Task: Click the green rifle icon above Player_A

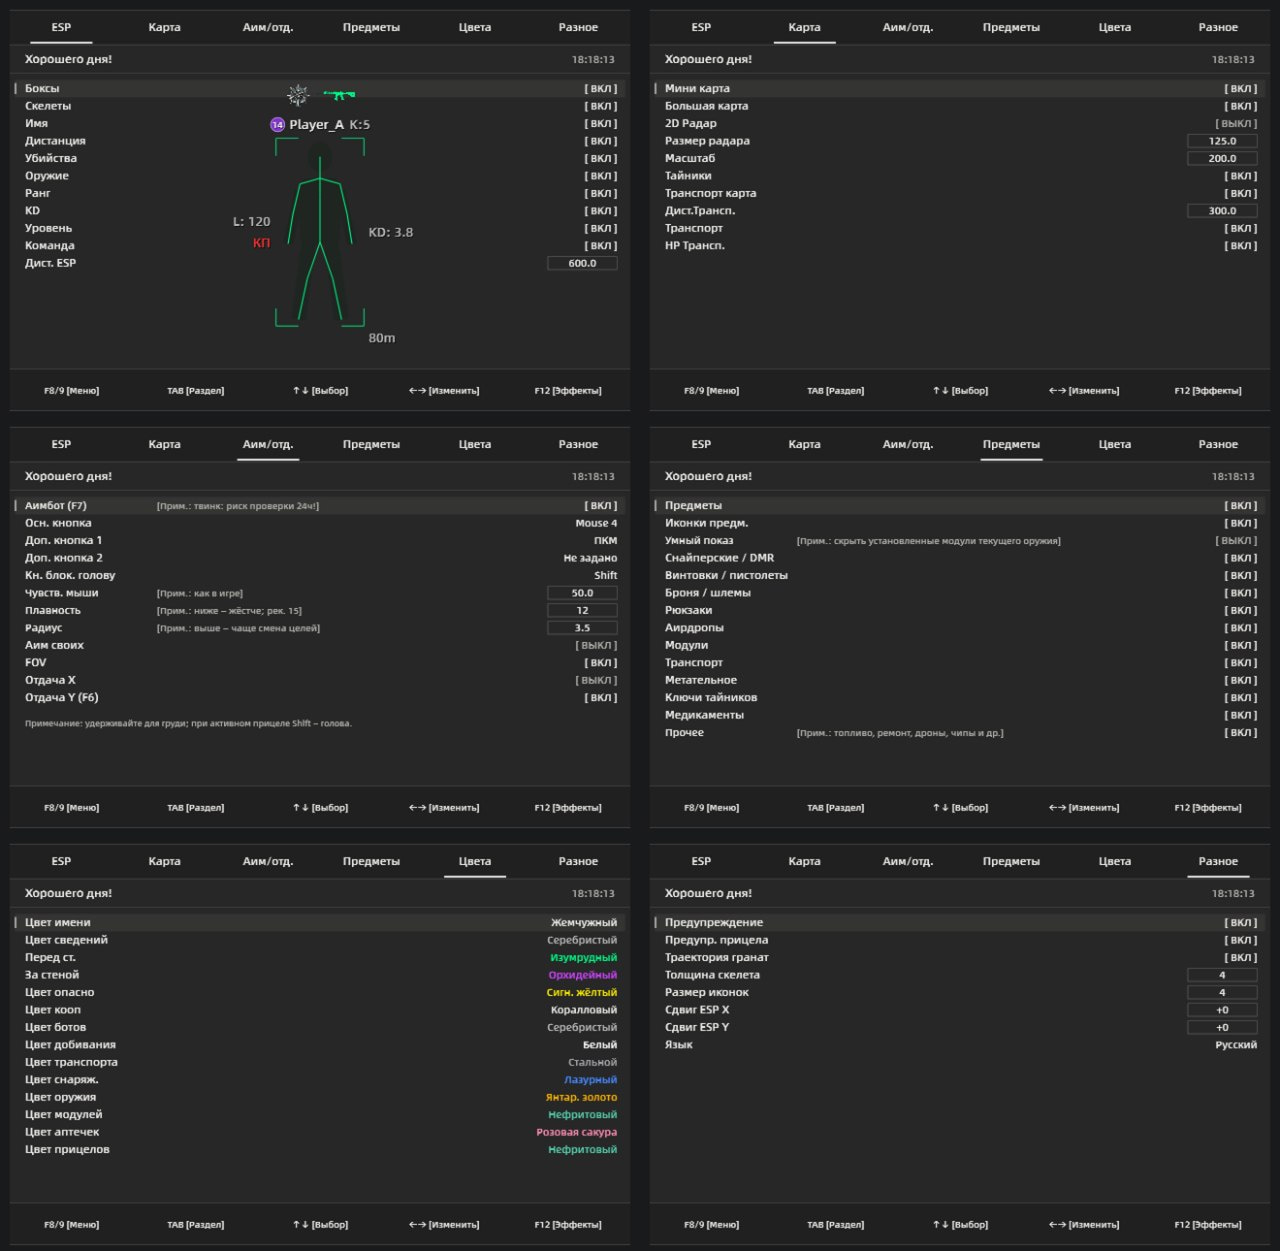Action: 340,95
